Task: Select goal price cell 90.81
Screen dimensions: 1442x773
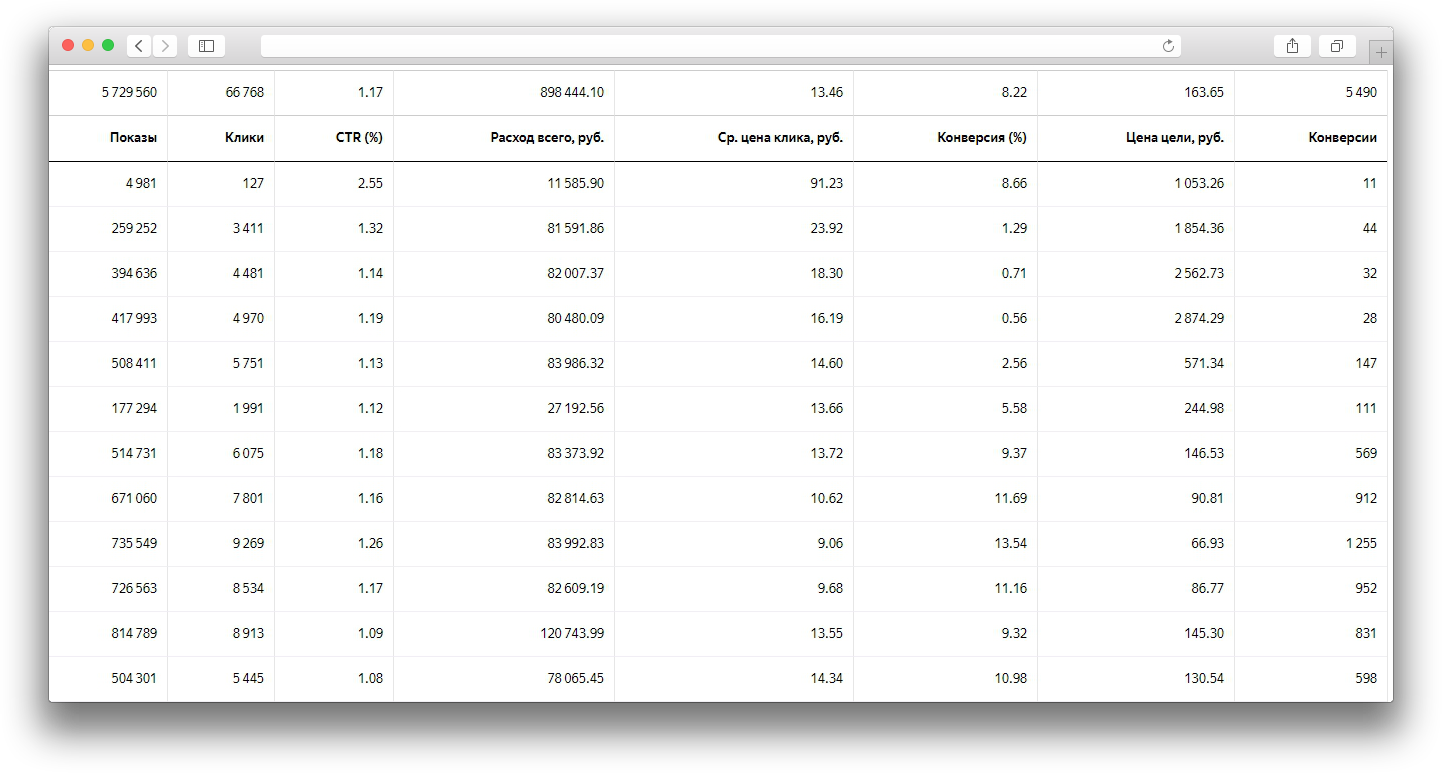Action: click(x=1207, y=498)
